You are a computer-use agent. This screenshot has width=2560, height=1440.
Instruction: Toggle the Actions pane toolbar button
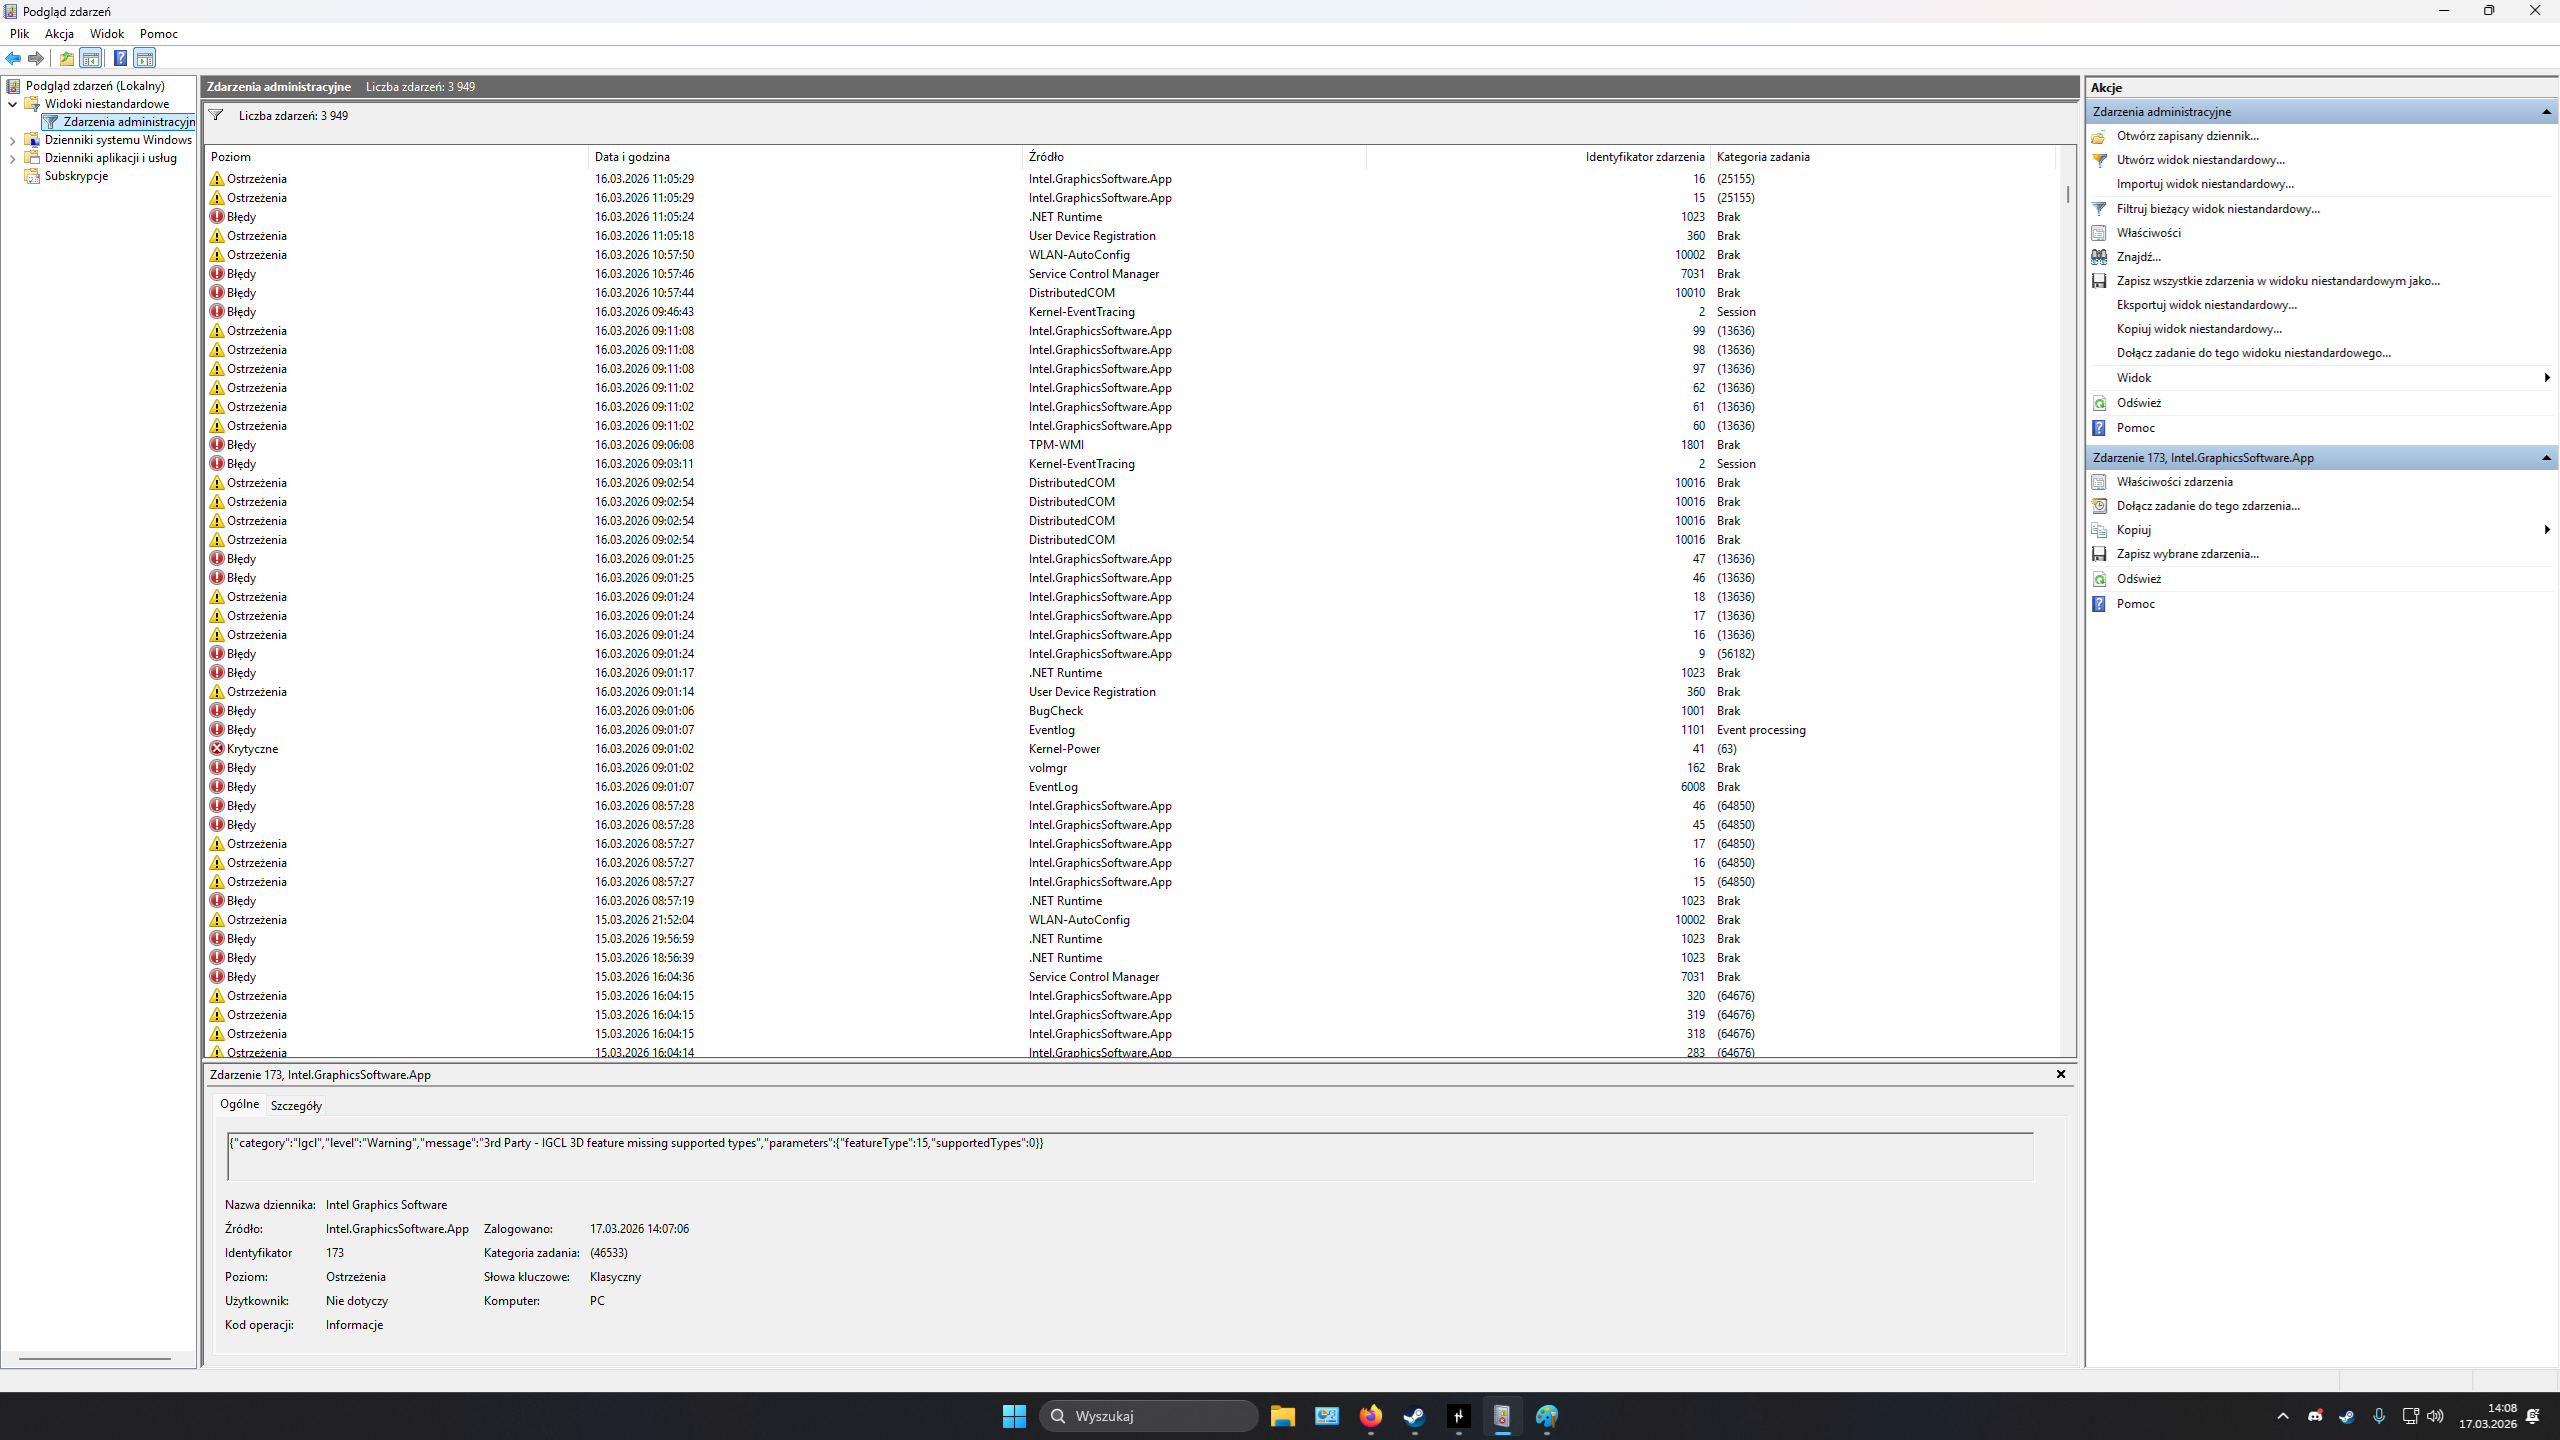coord(145,58)
